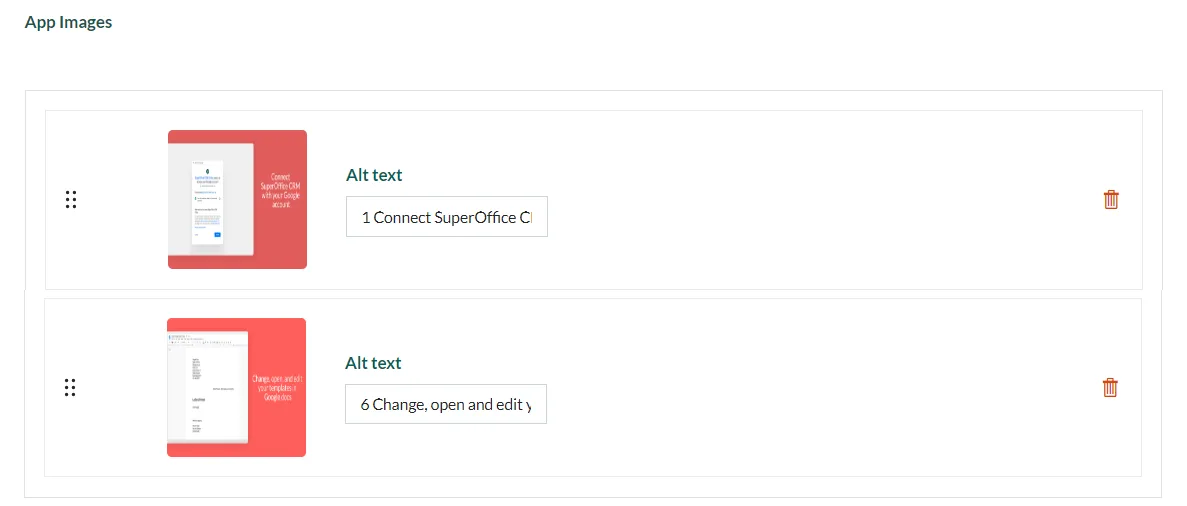Grab the drag handle of the first image row
The width and height of the screenshot is (1187, 506).
pyautogui.click(x=71, y=199)
